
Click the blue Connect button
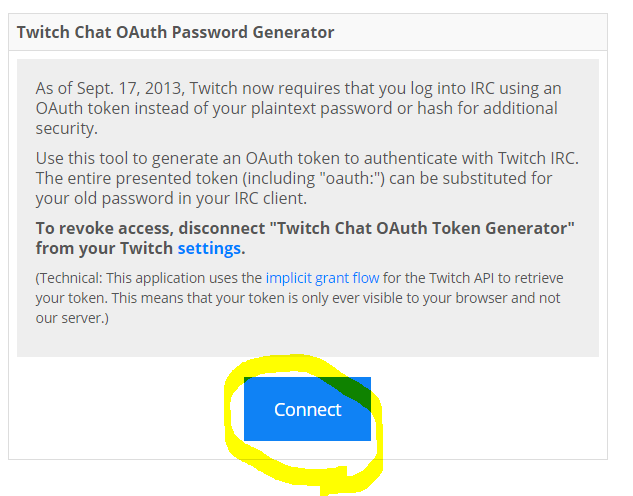point(307,409)
